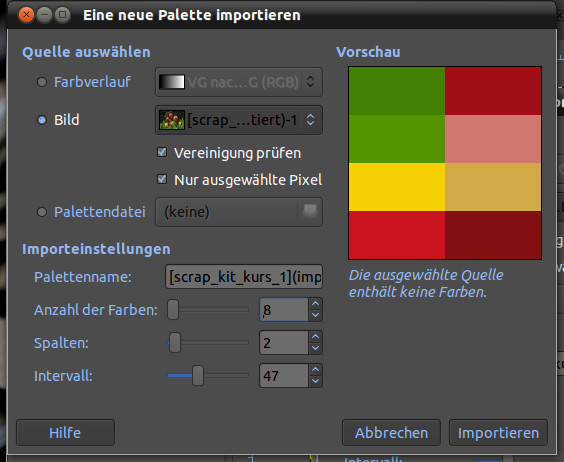Open the Farbverlauf gradient dropdown
The image size is (564, 462).
[x=239, y=82]
